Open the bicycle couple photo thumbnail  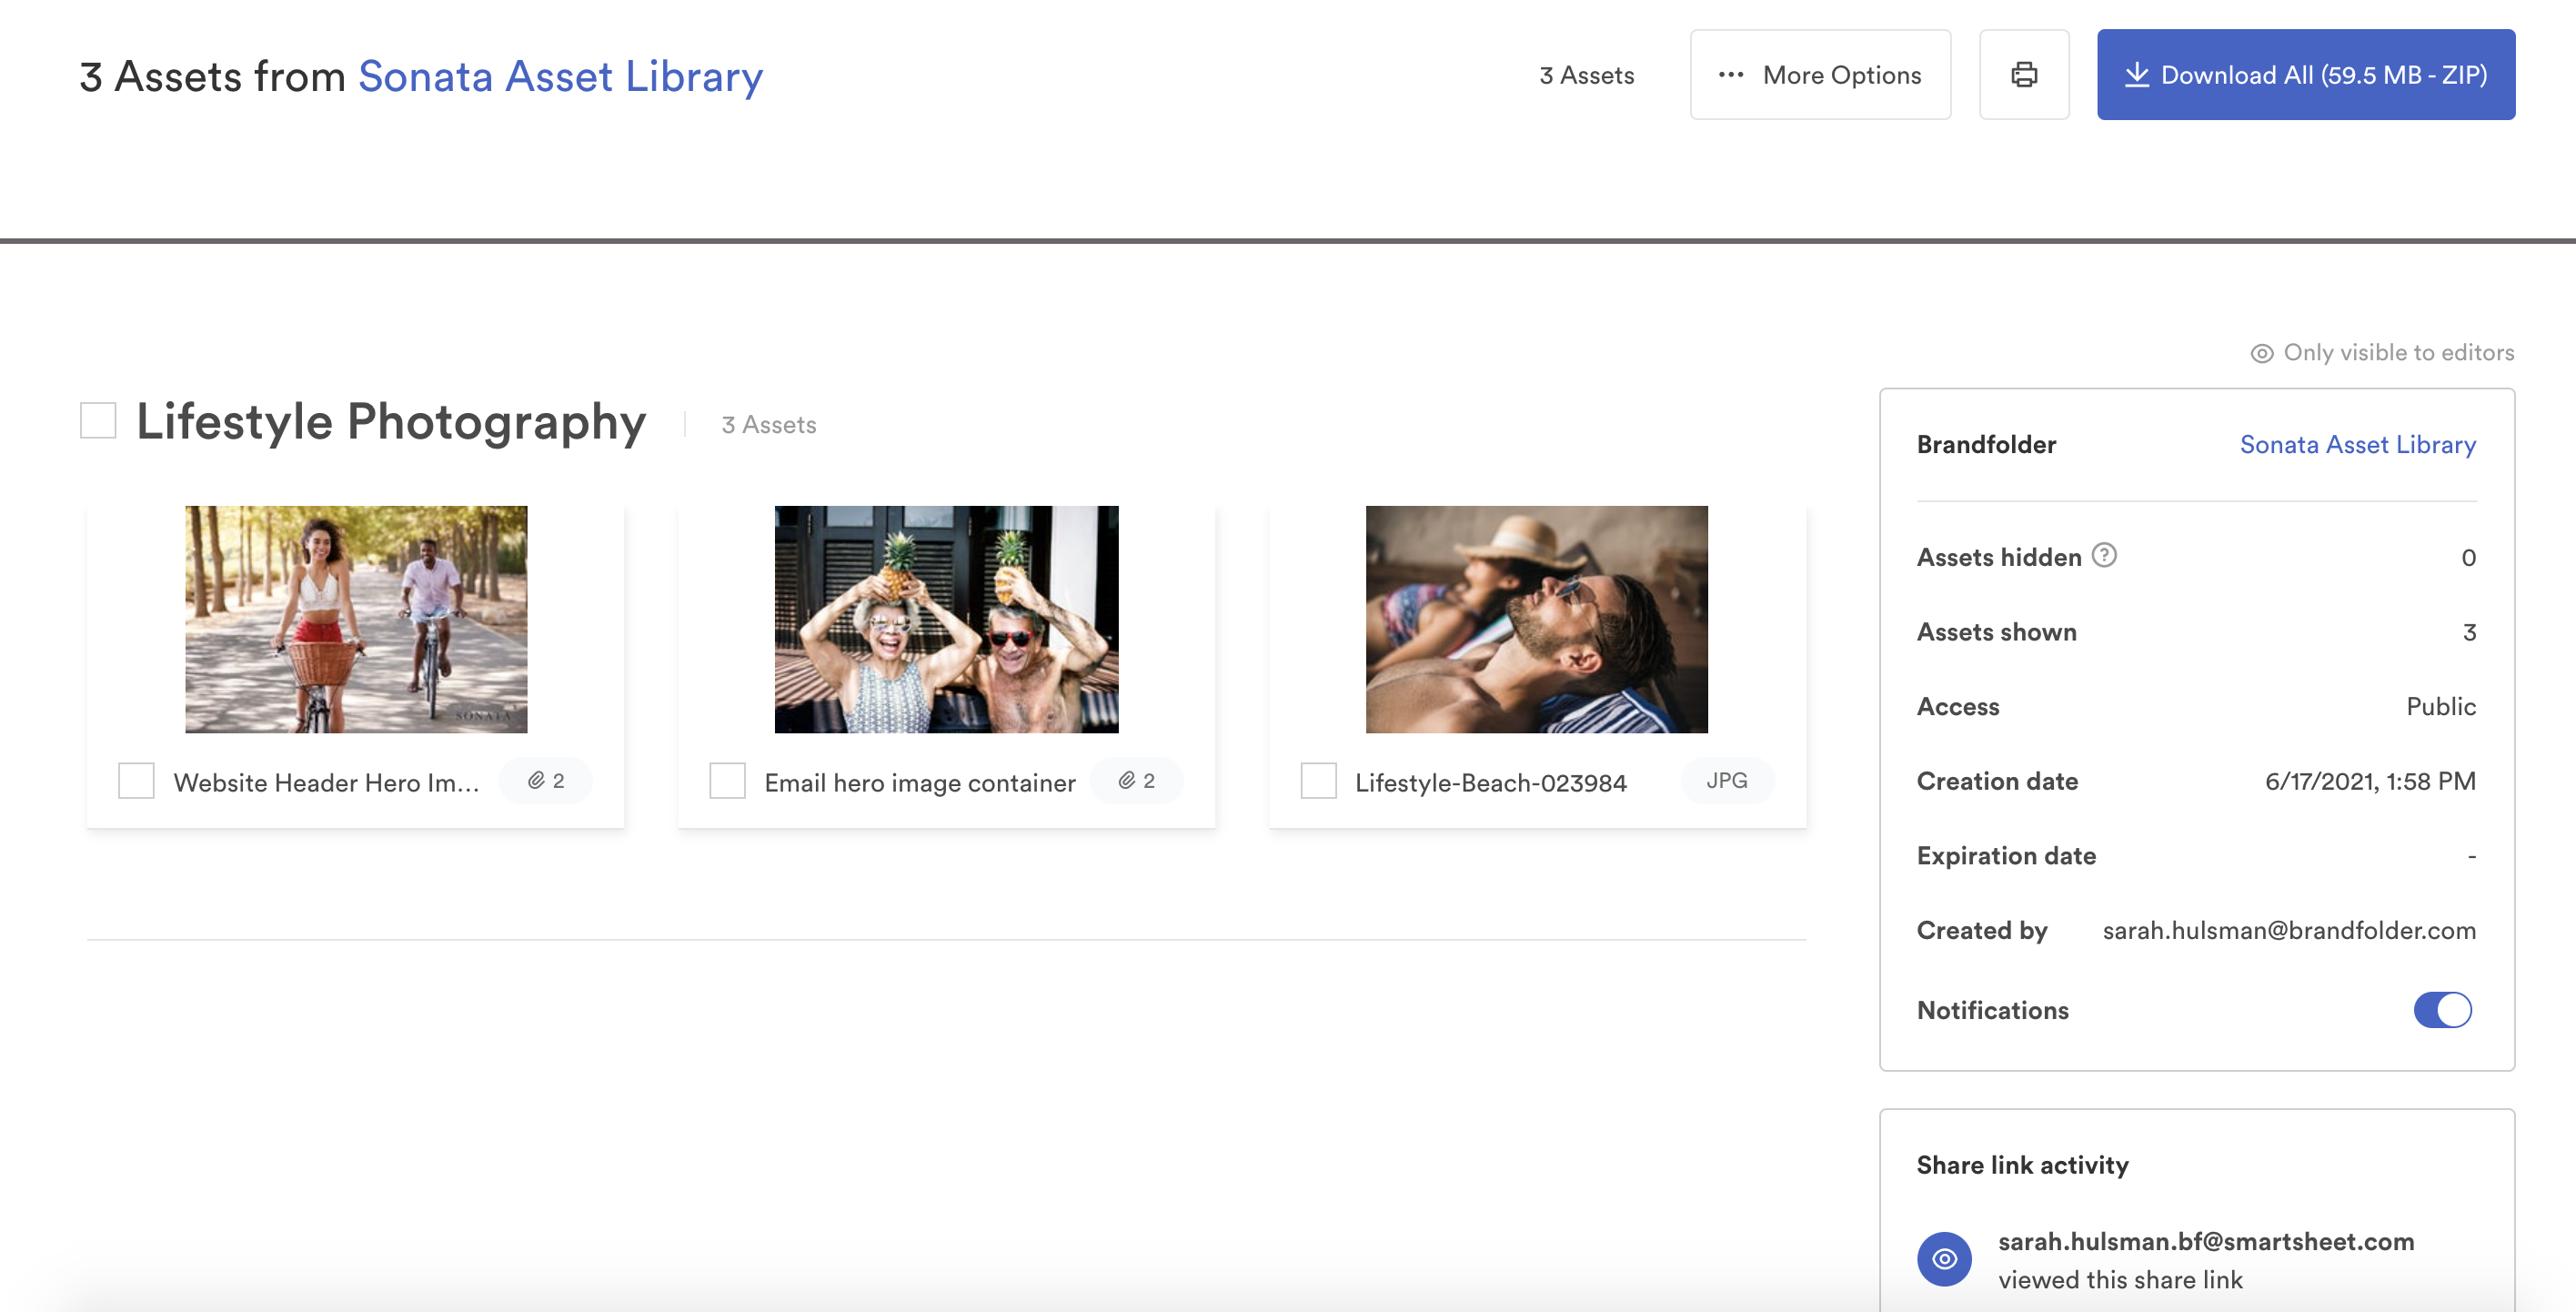tap(356, 619)
